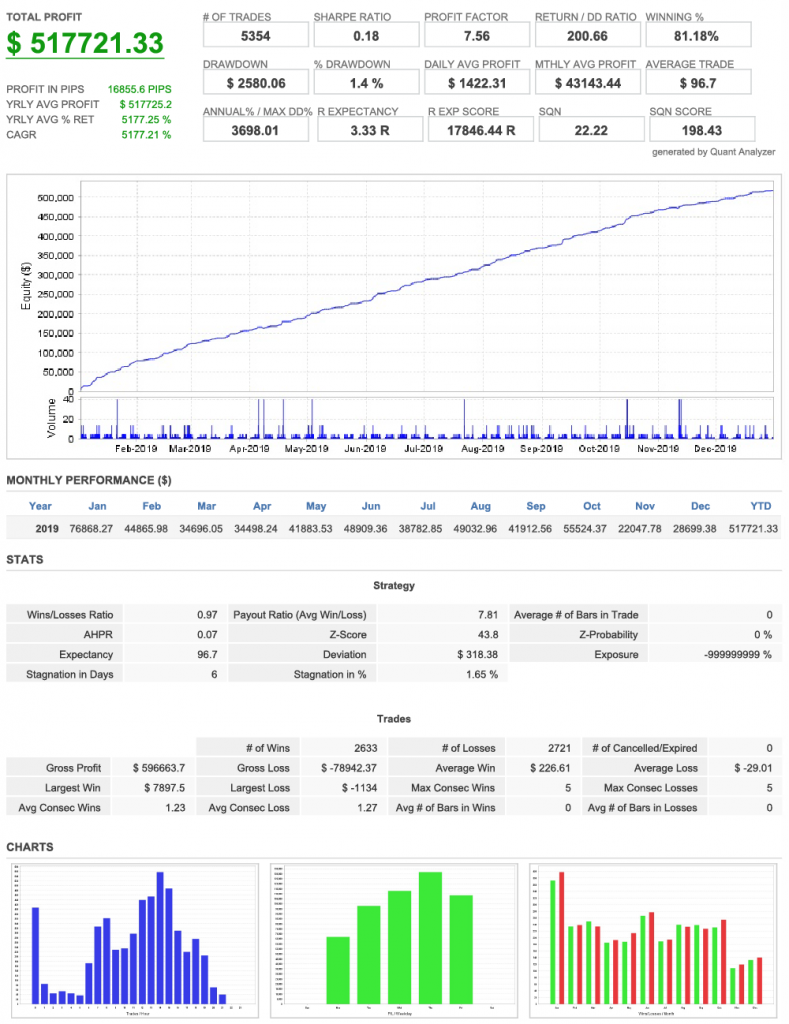Click the total profit value $517721.33
789x1024 pixels.
[x=85, y=44]
